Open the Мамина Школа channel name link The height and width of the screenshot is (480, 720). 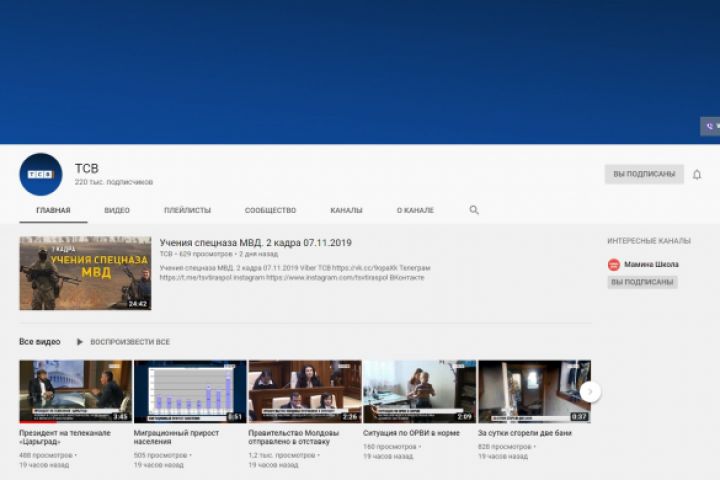[651, 265]
